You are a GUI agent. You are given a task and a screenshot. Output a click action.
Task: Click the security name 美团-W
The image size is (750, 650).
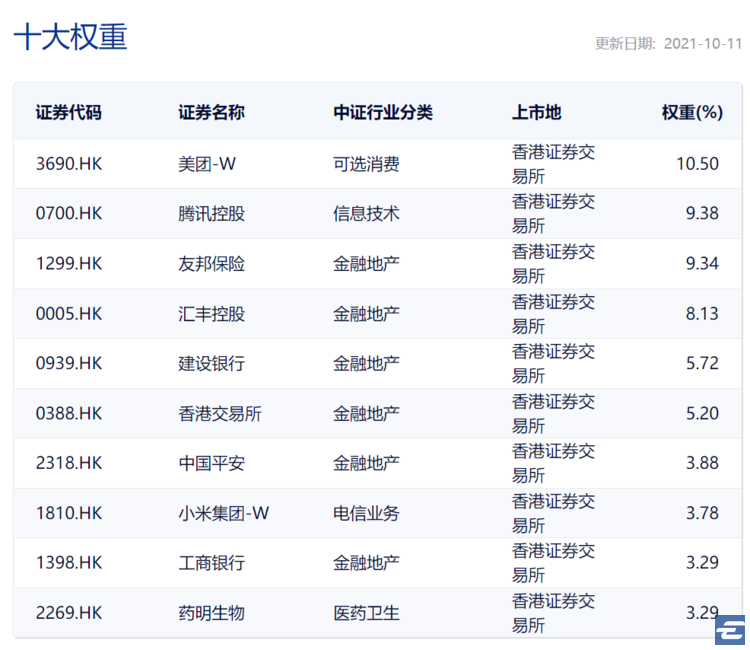207,164
